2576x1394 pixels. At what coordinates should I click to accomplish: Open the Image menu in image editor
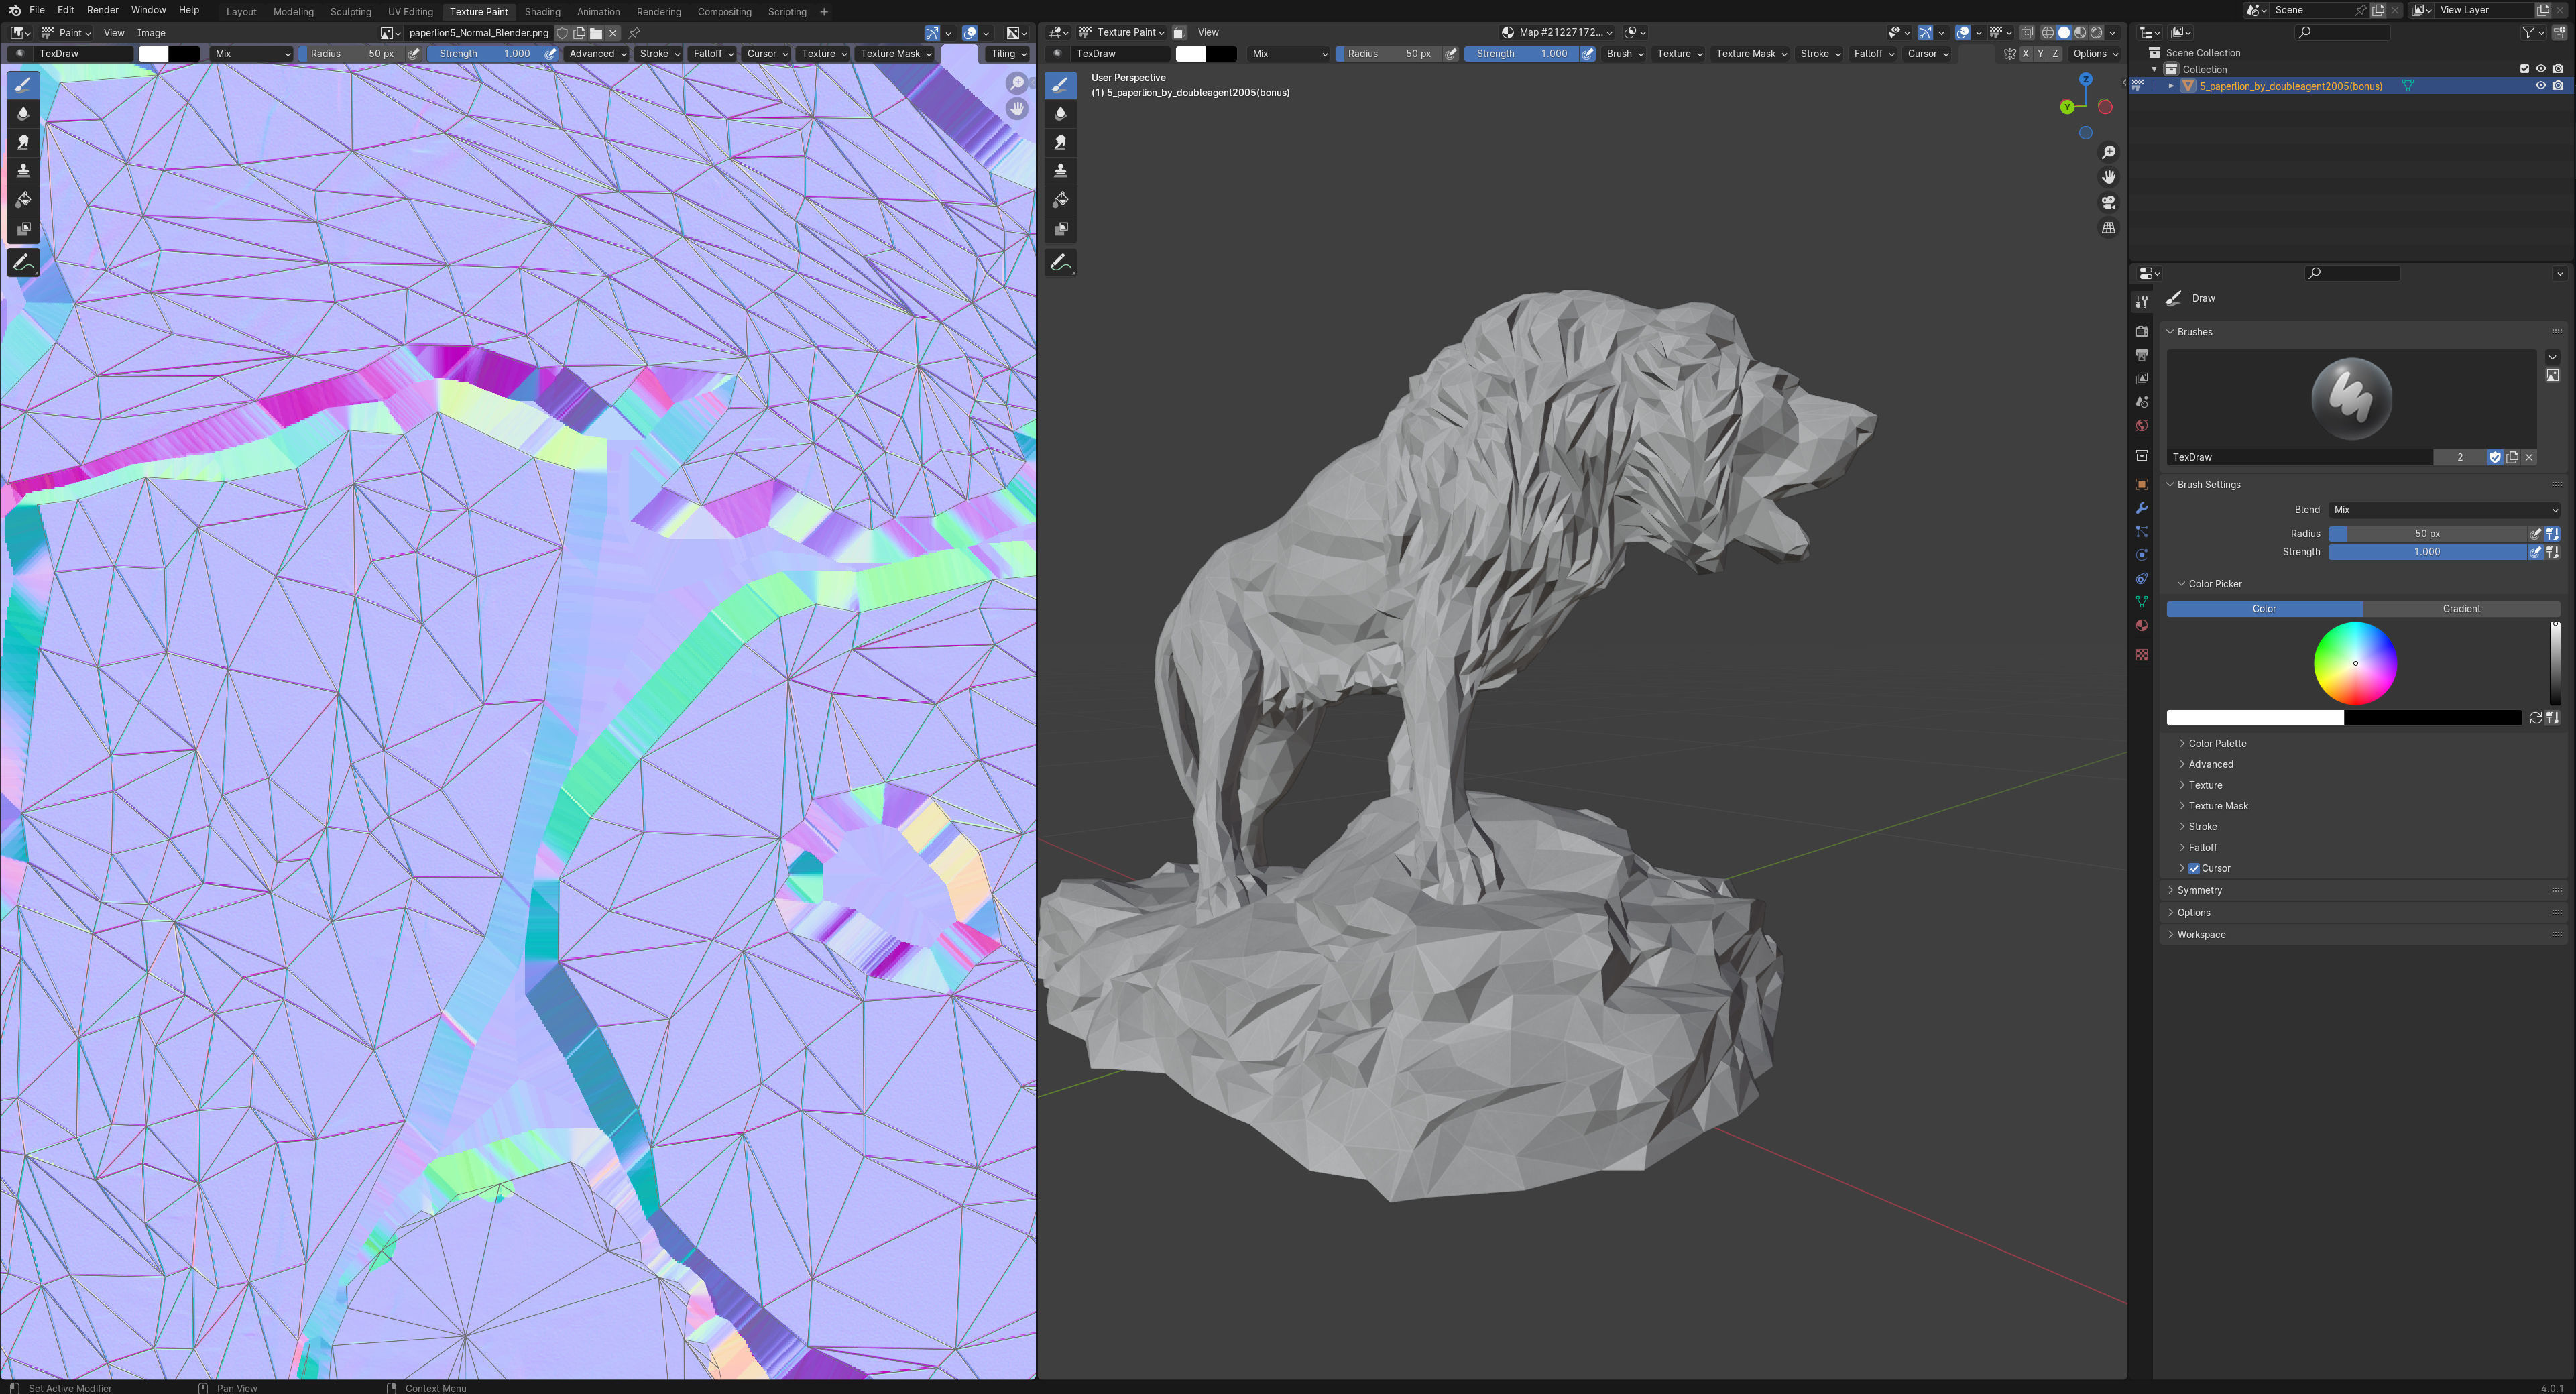[x=151, y=33]
